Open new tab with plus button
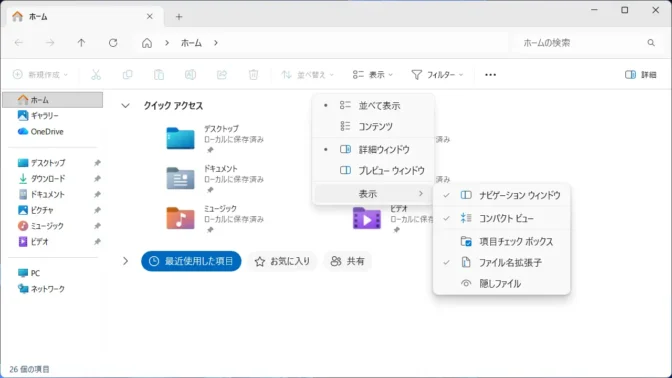672x378 pixels. tap(179, 17)
